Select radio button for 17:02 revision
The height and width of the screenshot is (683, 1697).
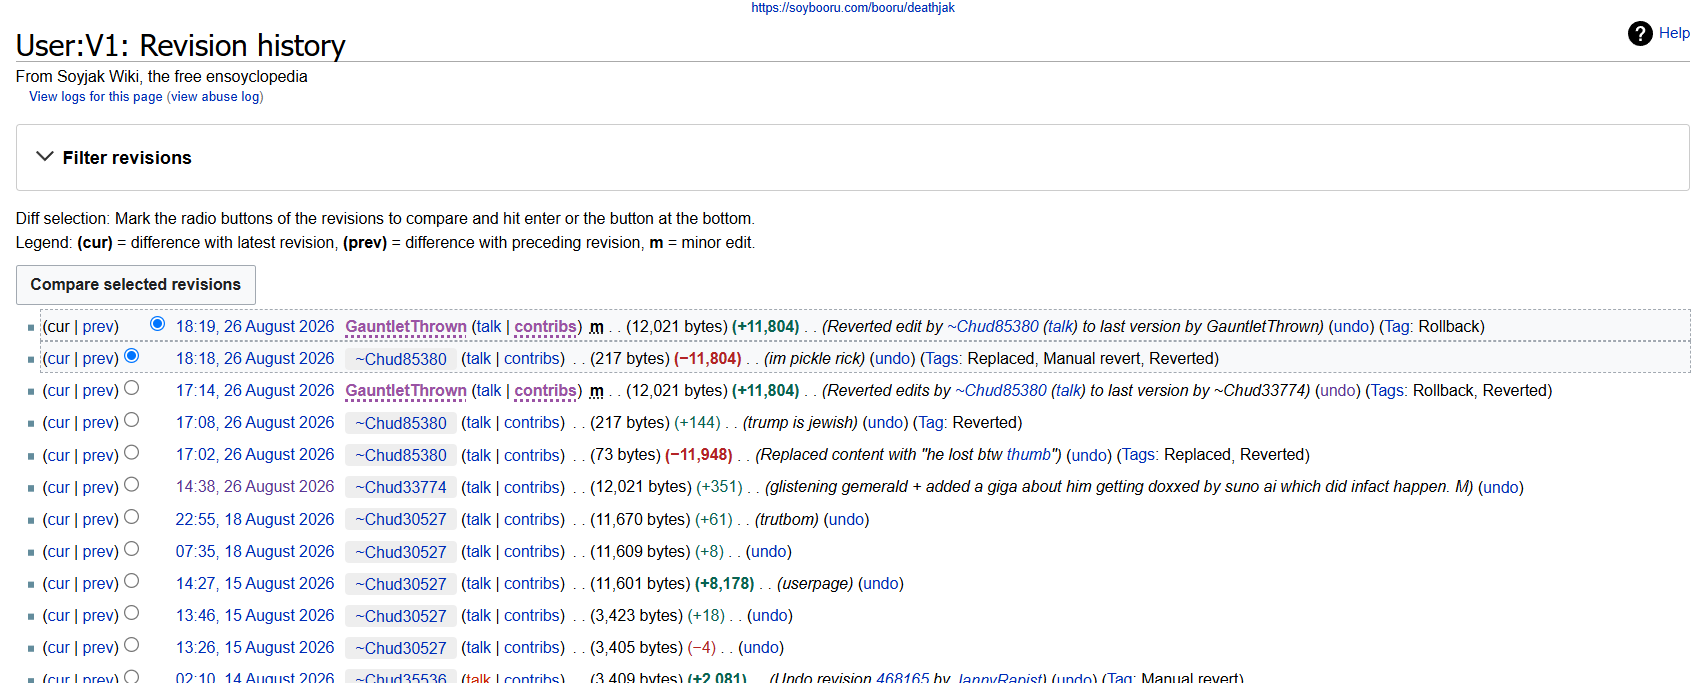[131, 452]
